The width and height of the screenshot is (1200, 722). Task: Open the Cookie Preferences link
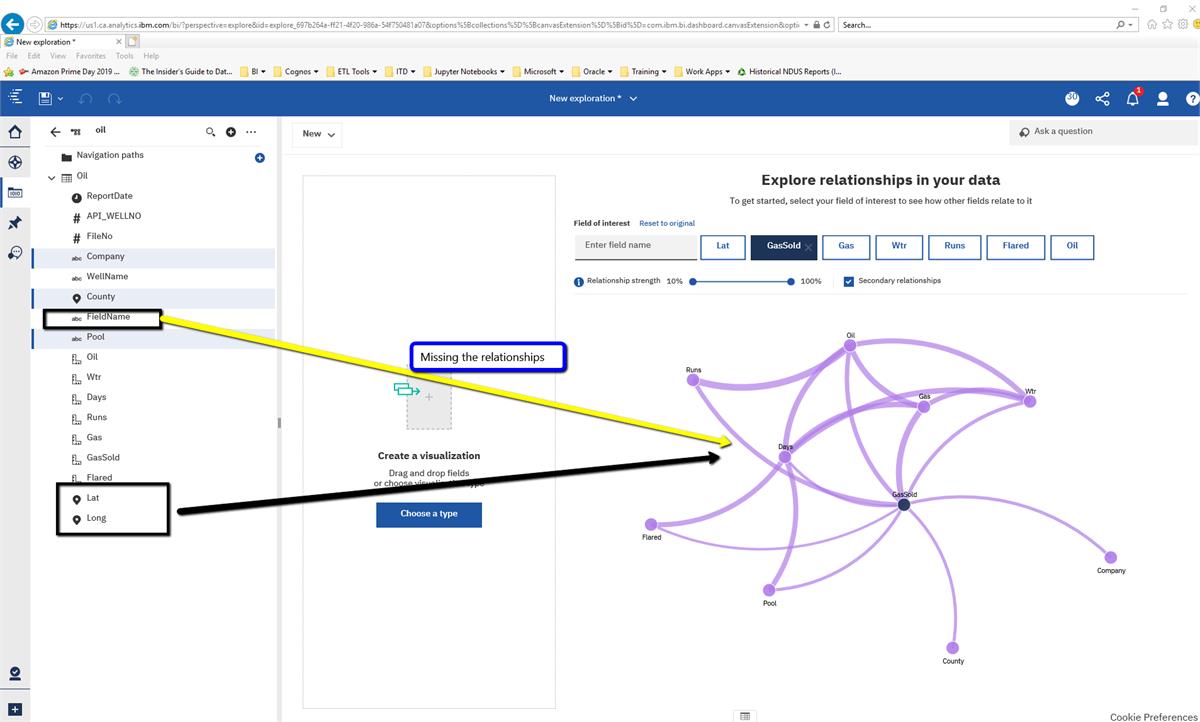point(1153,716)
